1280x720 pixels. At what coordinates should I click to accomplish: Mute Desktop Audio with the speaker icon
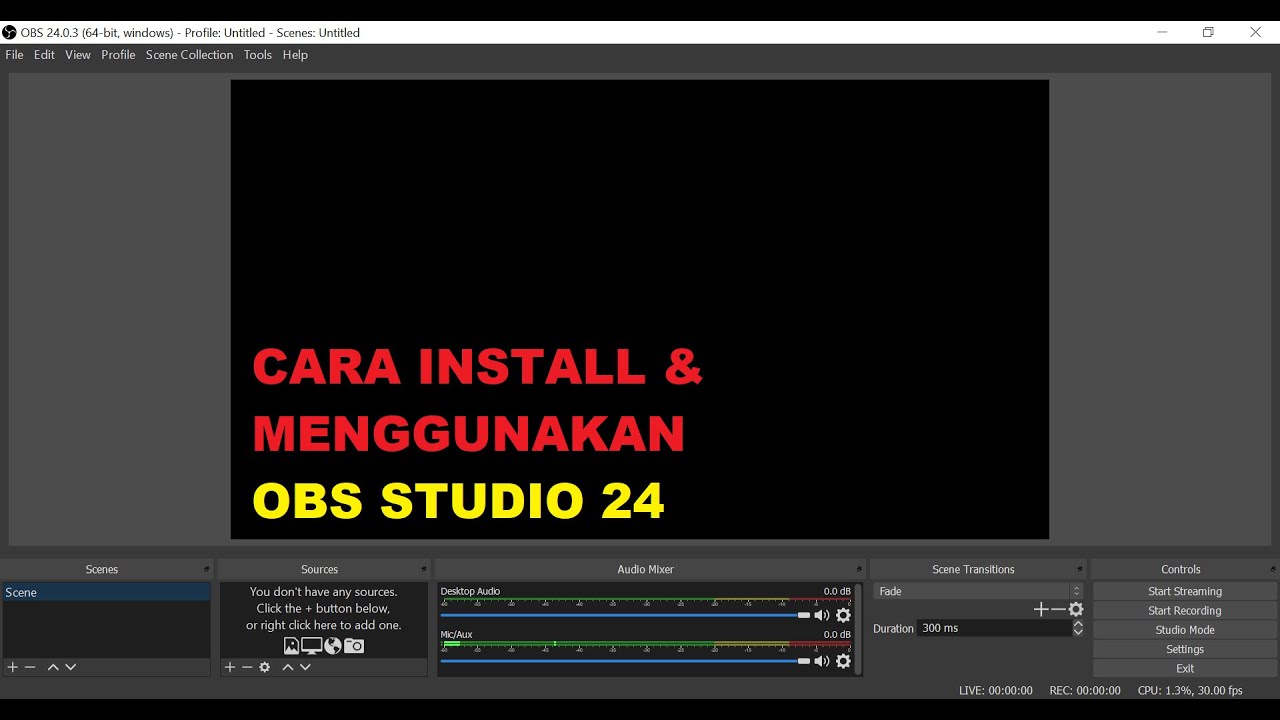(822, 615)
